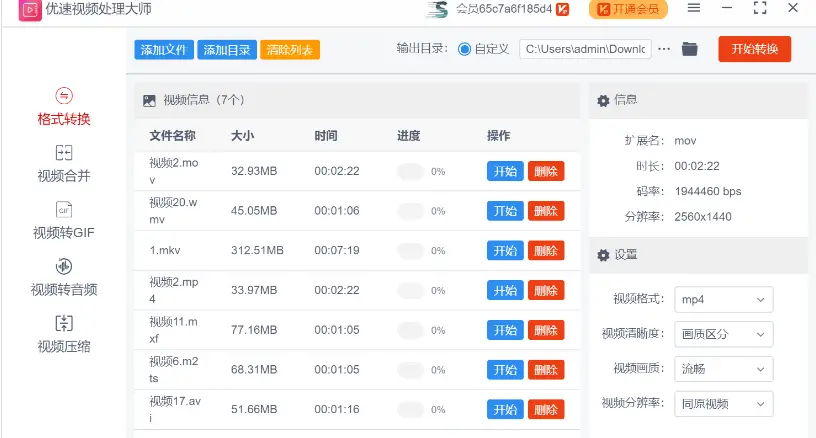Click the gear icon next to 设置
816x438 pixels.
tap(603, 255)
